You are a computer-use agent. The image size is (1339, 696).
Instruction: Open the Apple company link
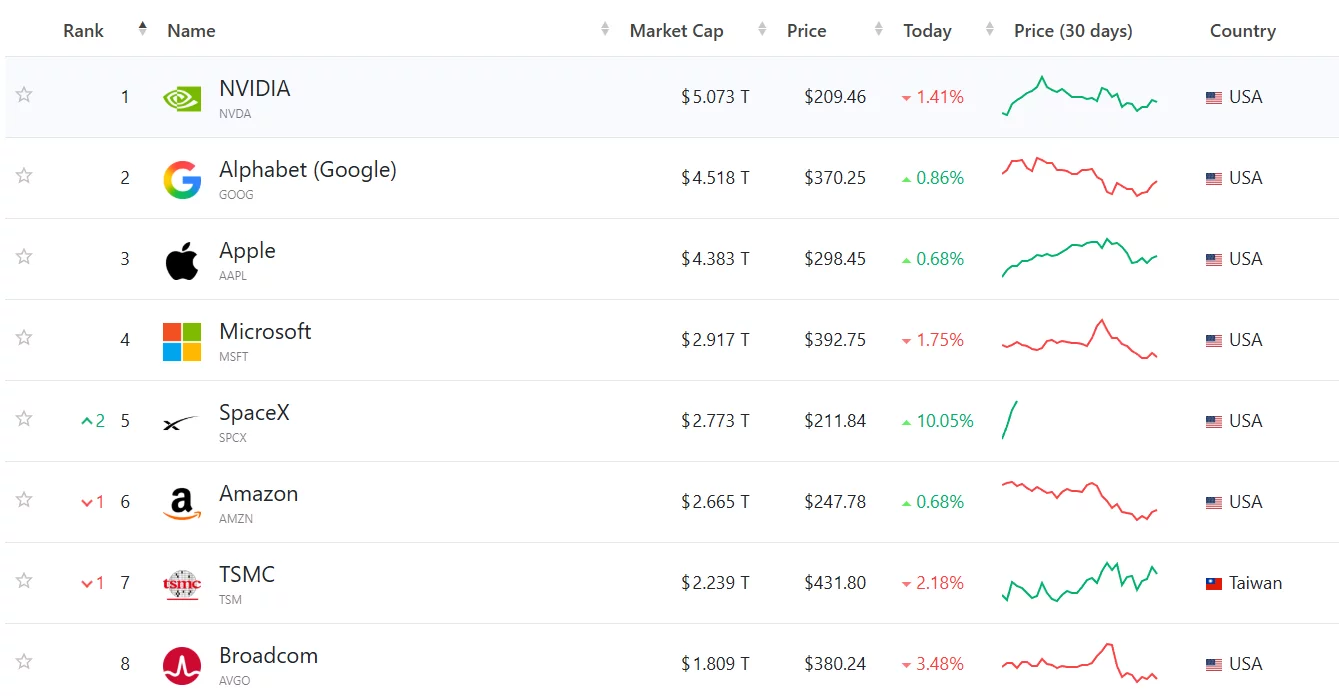pos(247,251)
